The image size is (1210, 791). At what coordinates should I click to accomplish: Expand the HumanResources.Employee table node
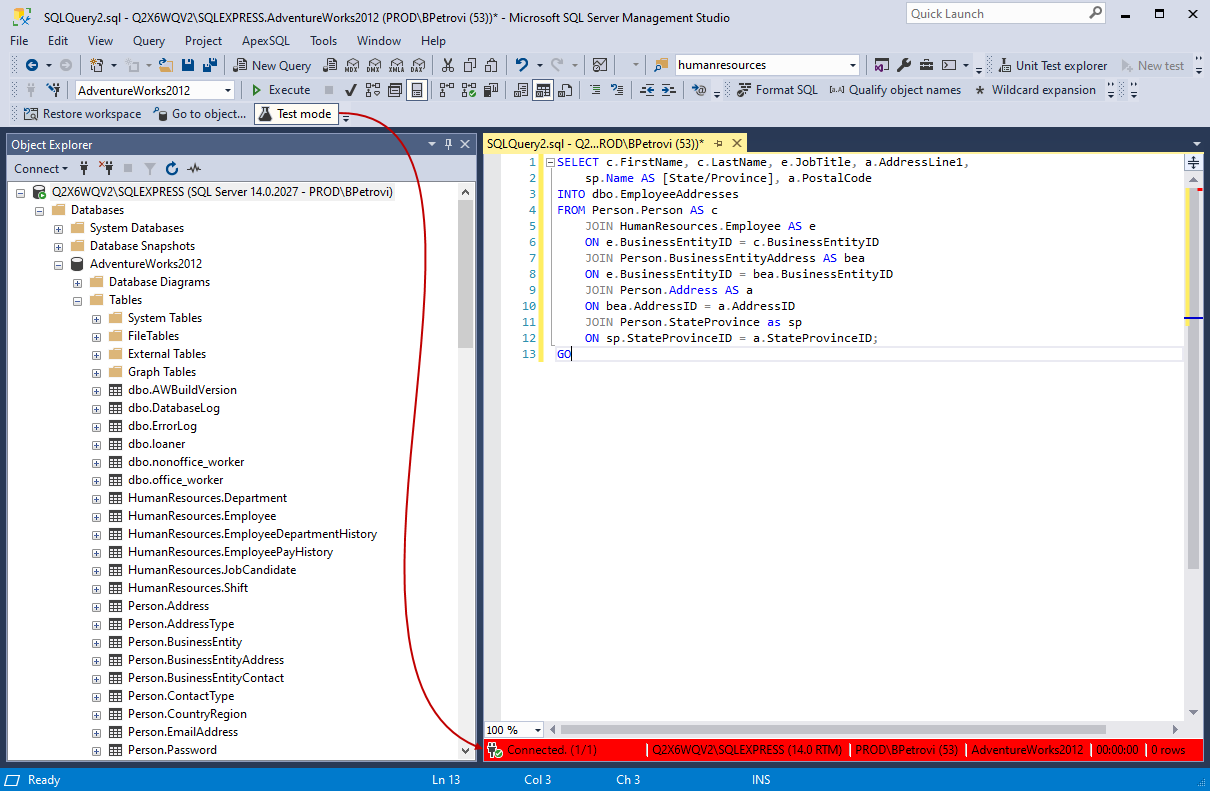click(96, 516)
